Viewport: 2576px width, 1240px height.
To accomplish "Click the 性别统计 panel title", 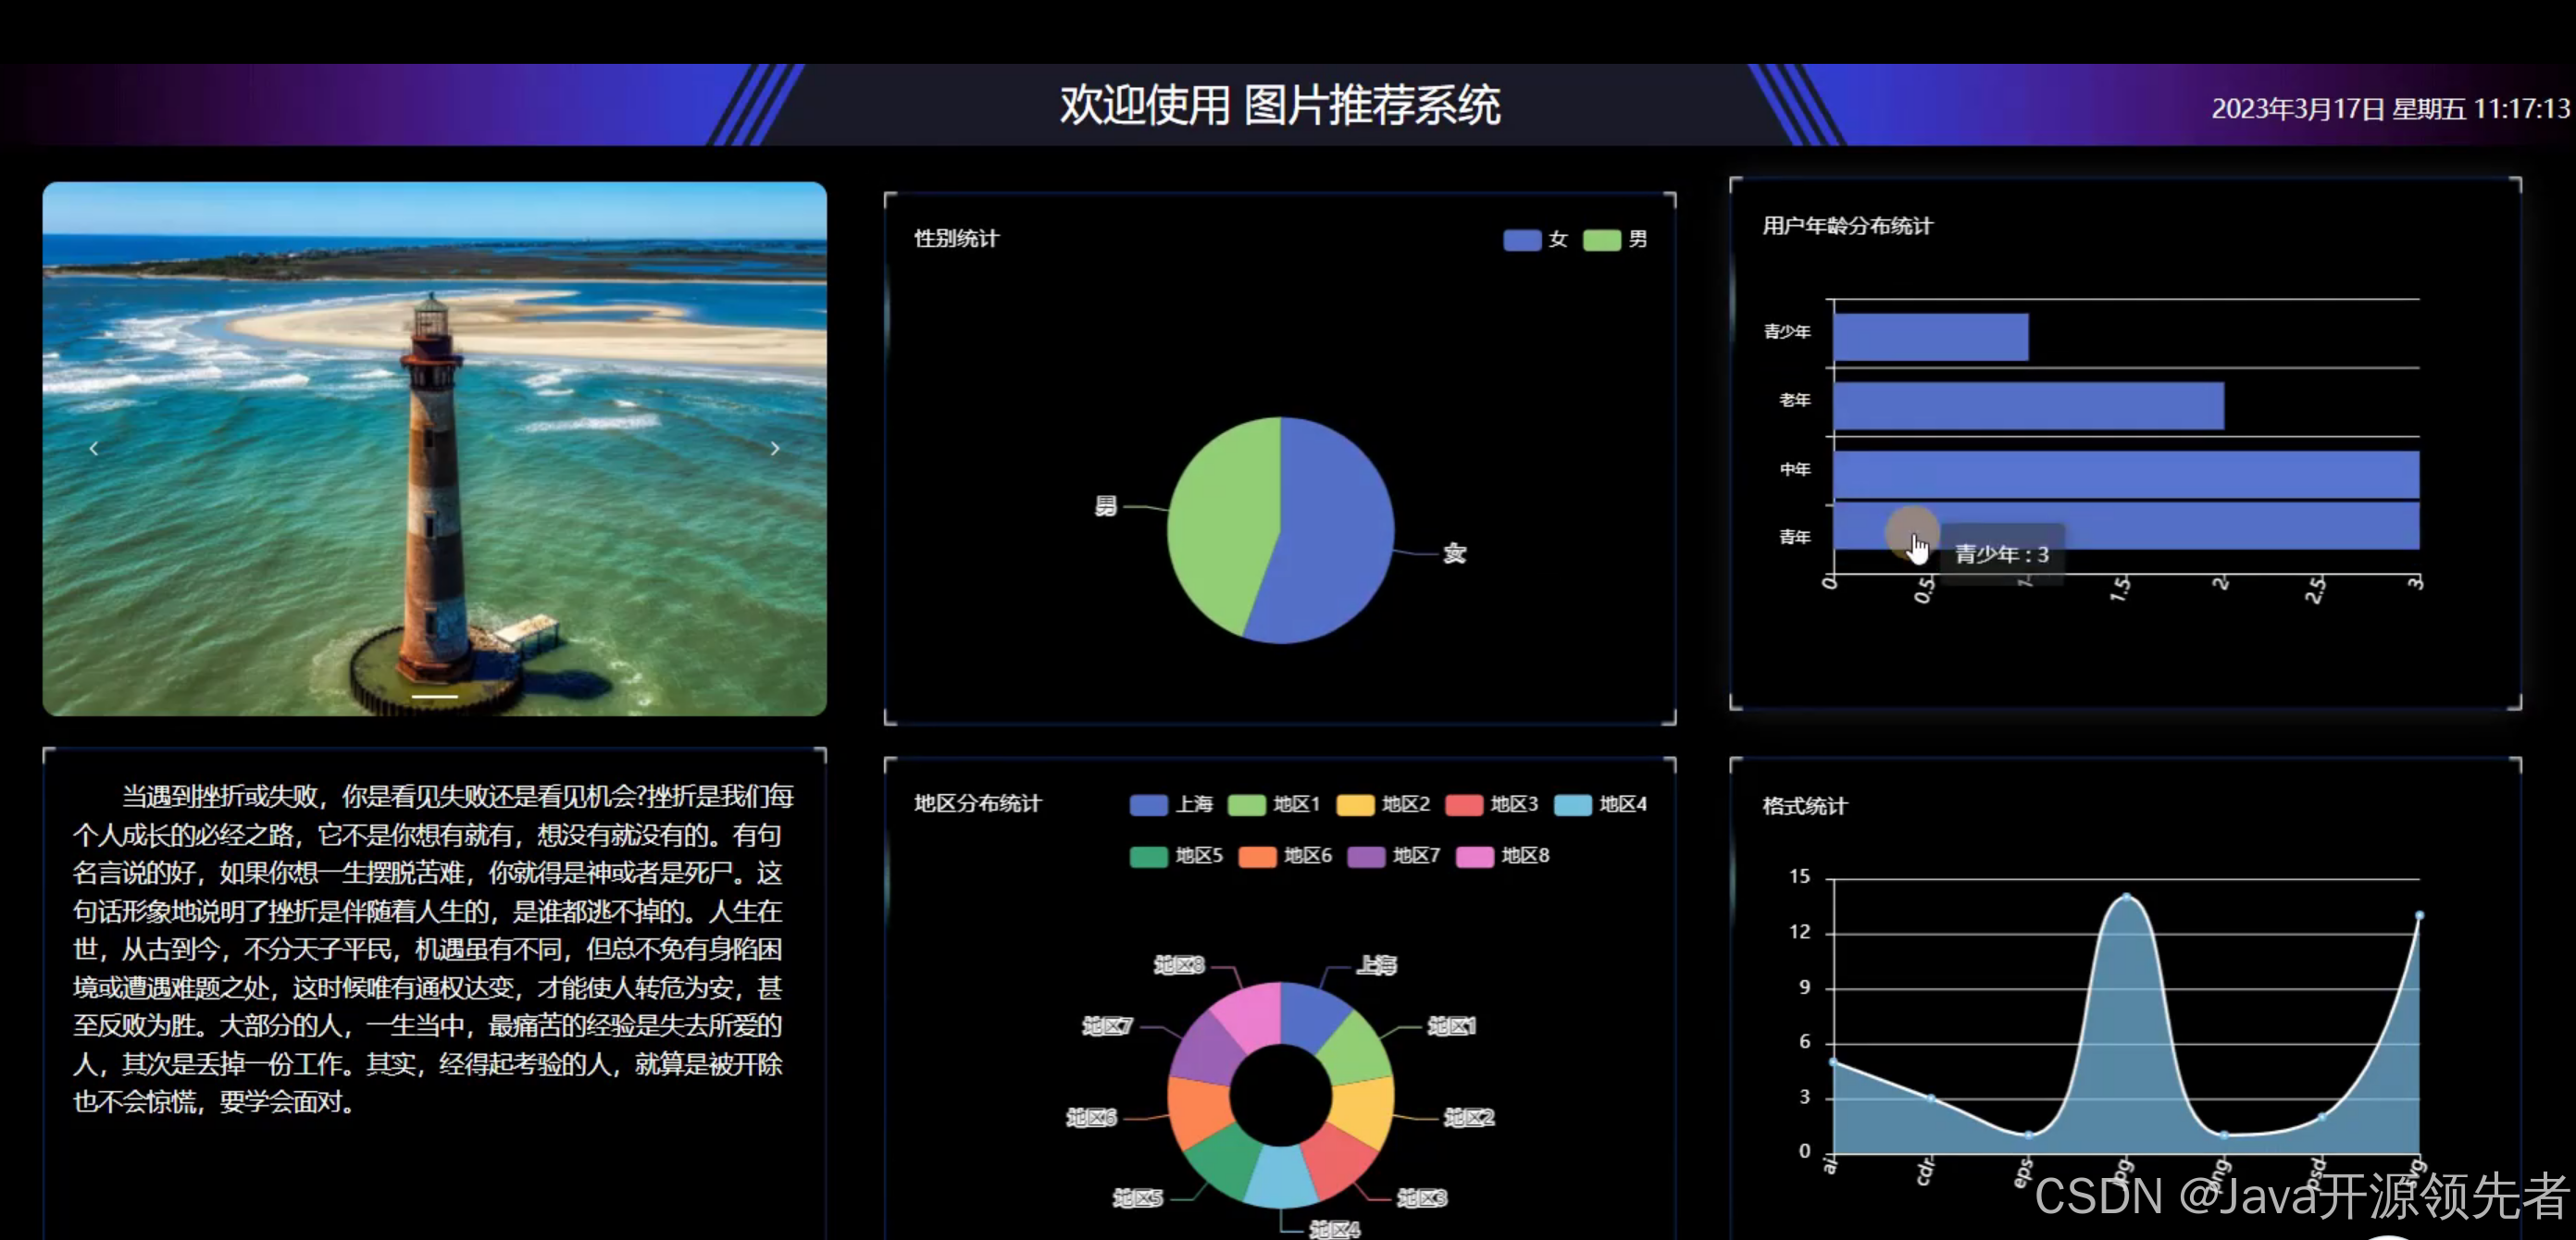I will (954, 239).
